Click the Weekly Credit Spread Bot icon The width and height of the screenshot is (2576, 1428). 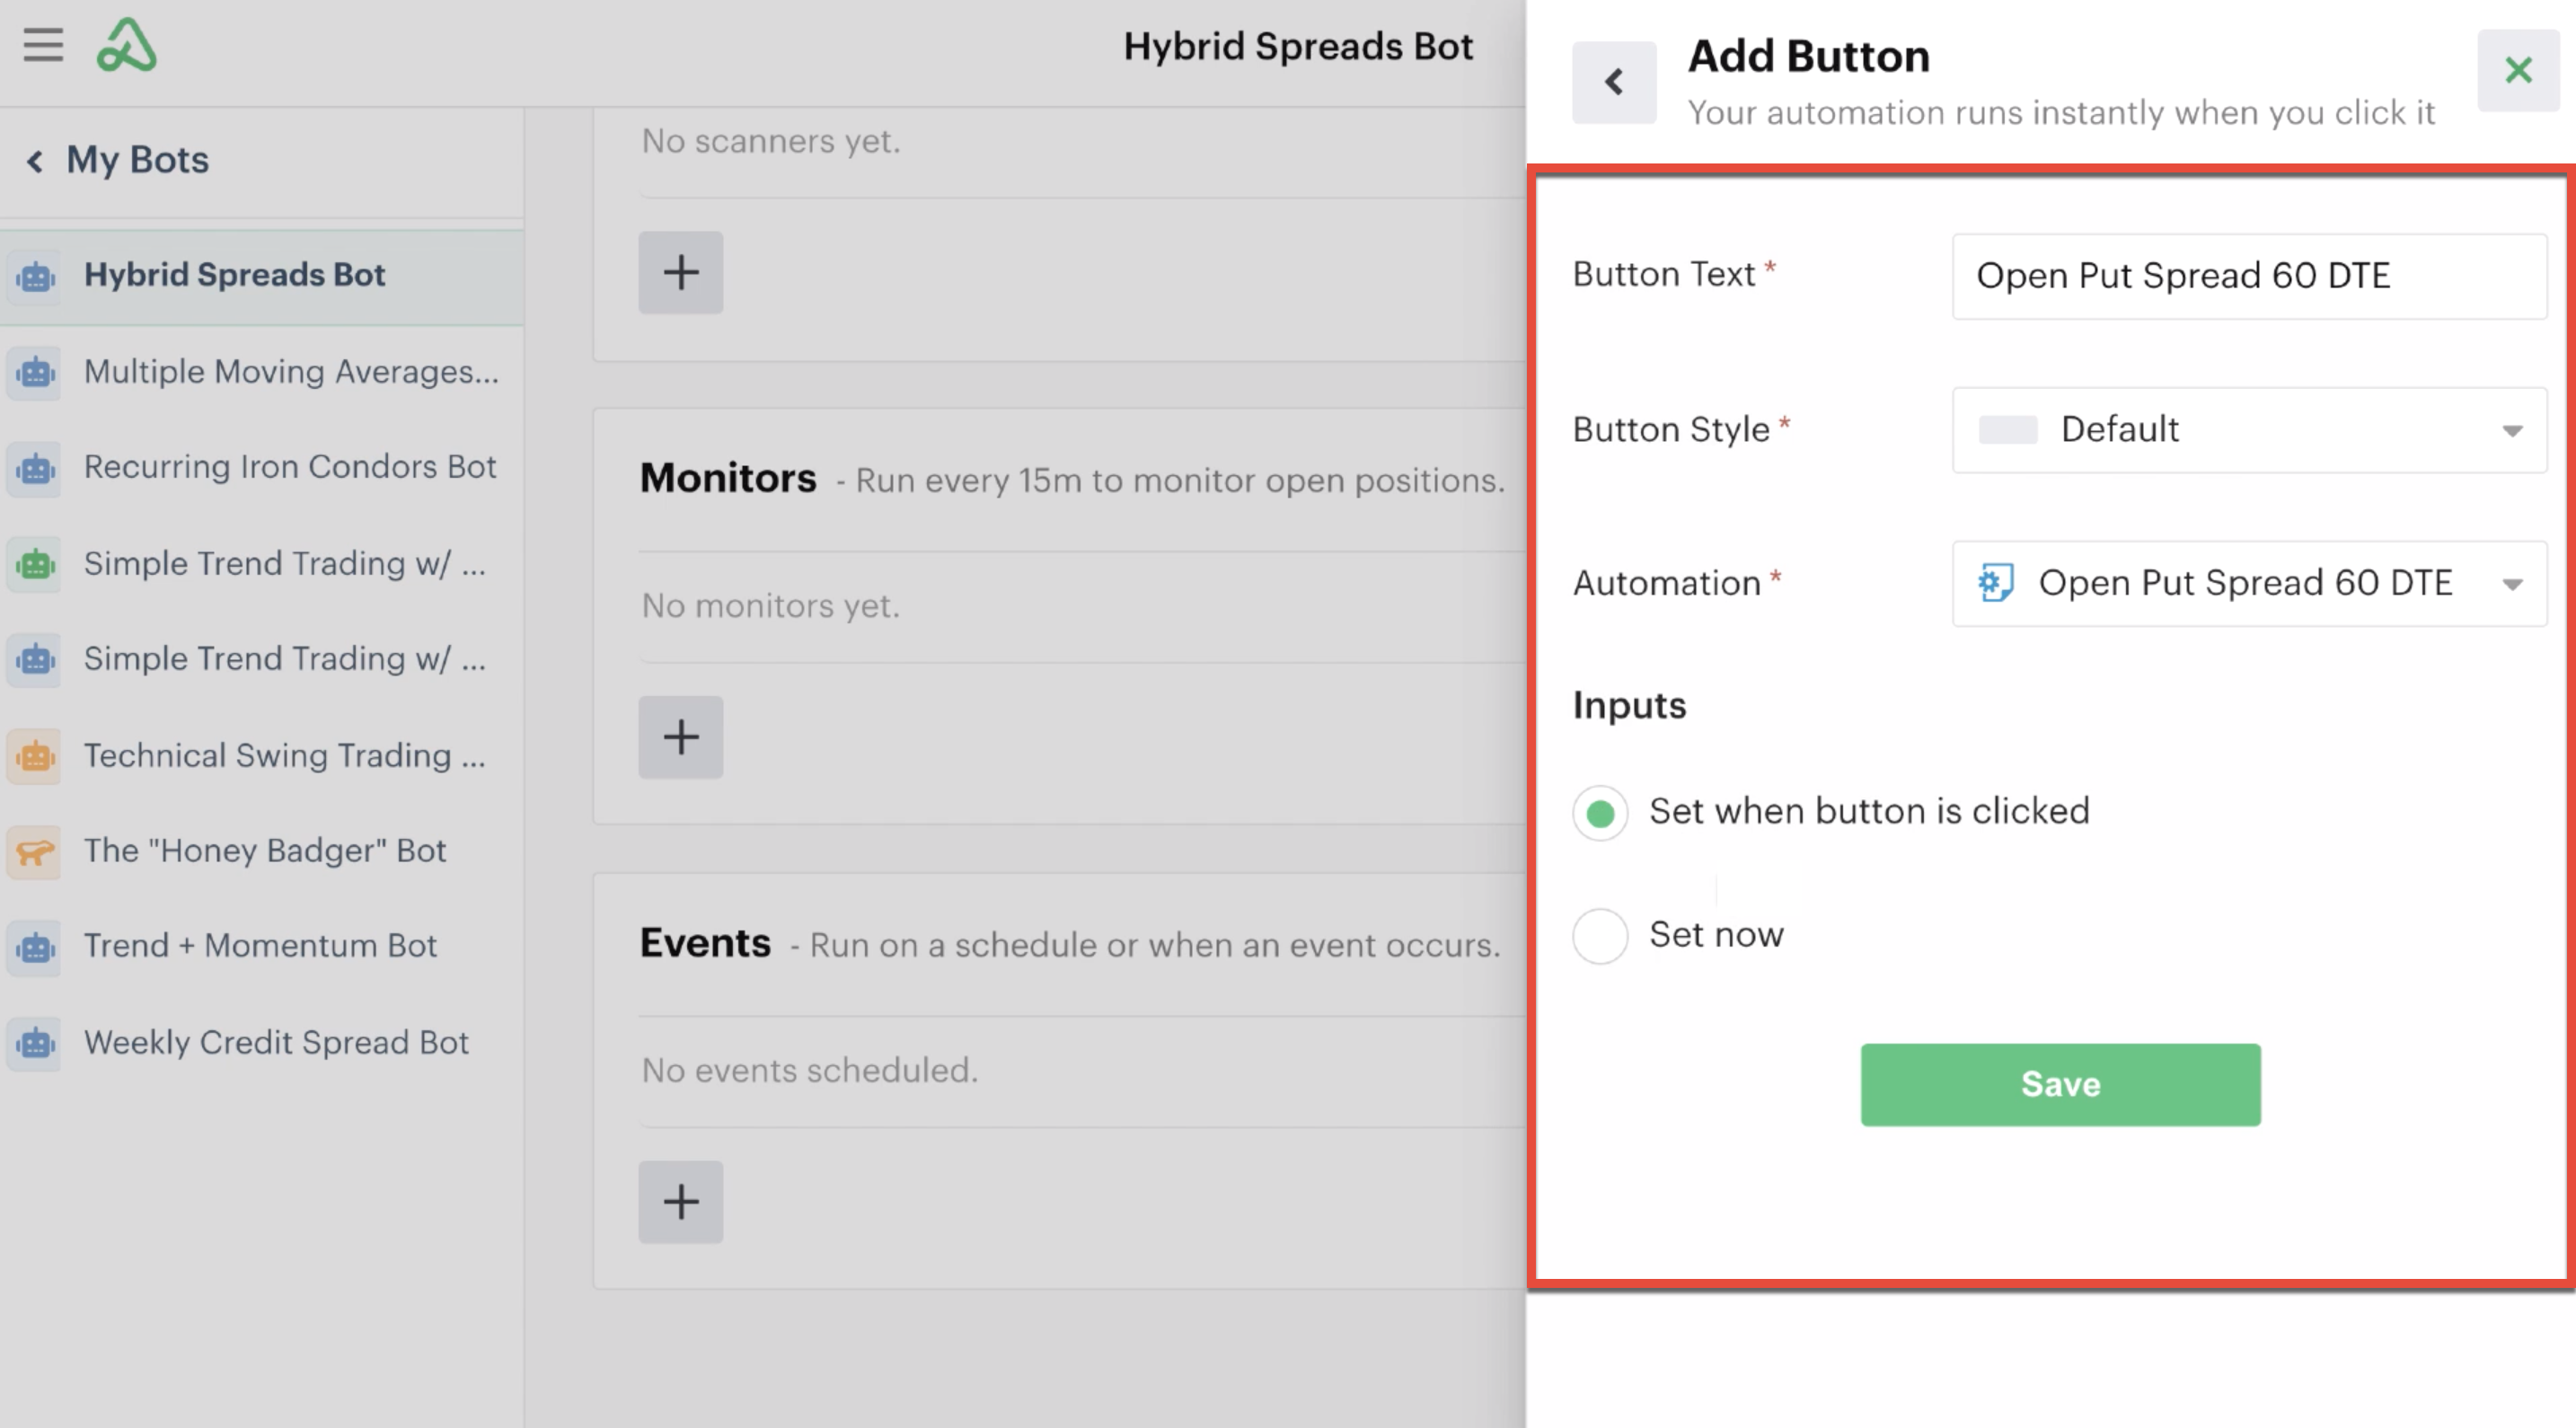[x=35, y=1043]
